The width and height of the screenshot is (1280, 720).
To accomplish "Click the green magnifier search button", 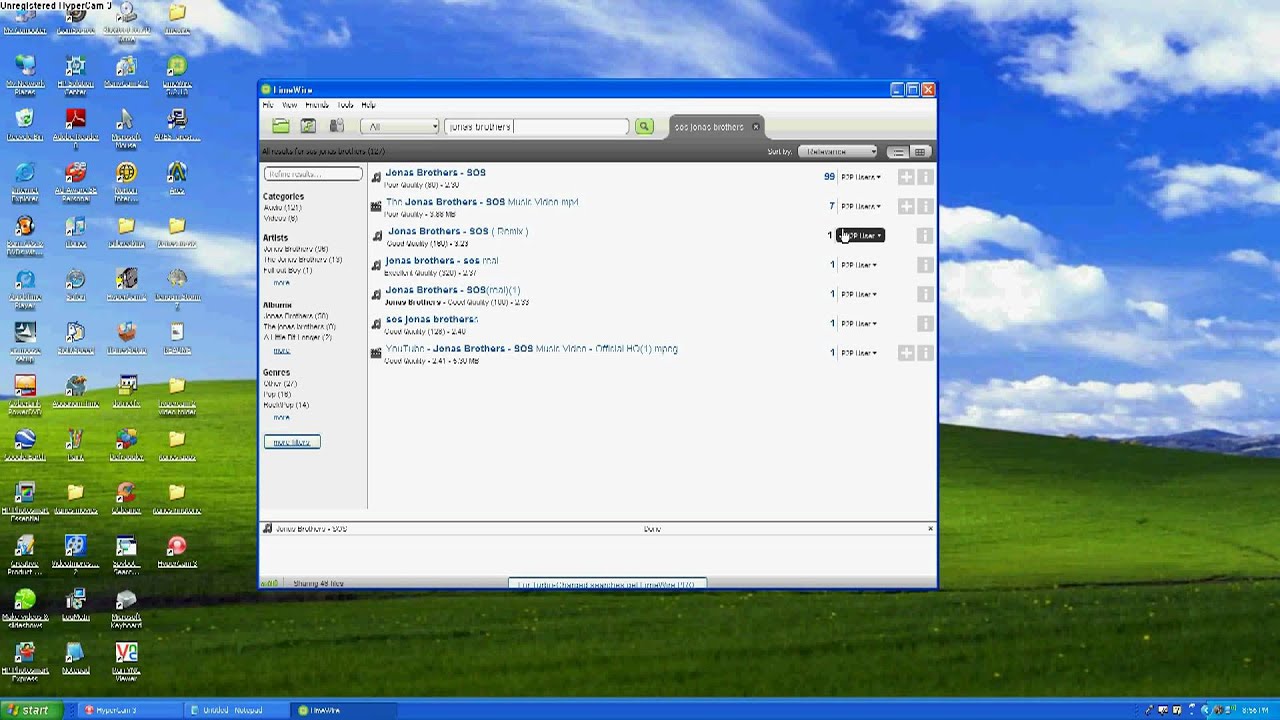I will (644, 126).
